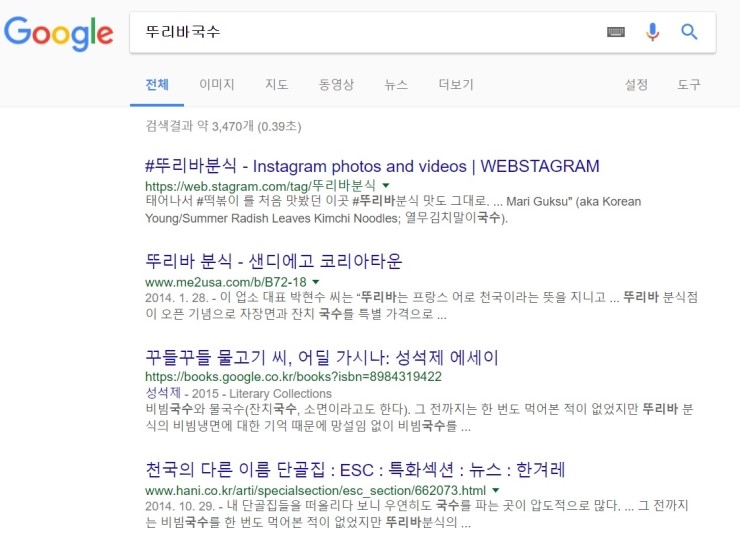Click snippet text starting 2014. 10. 29.
The height and width of the screenshot is (557, 740).
click(417, 514)
